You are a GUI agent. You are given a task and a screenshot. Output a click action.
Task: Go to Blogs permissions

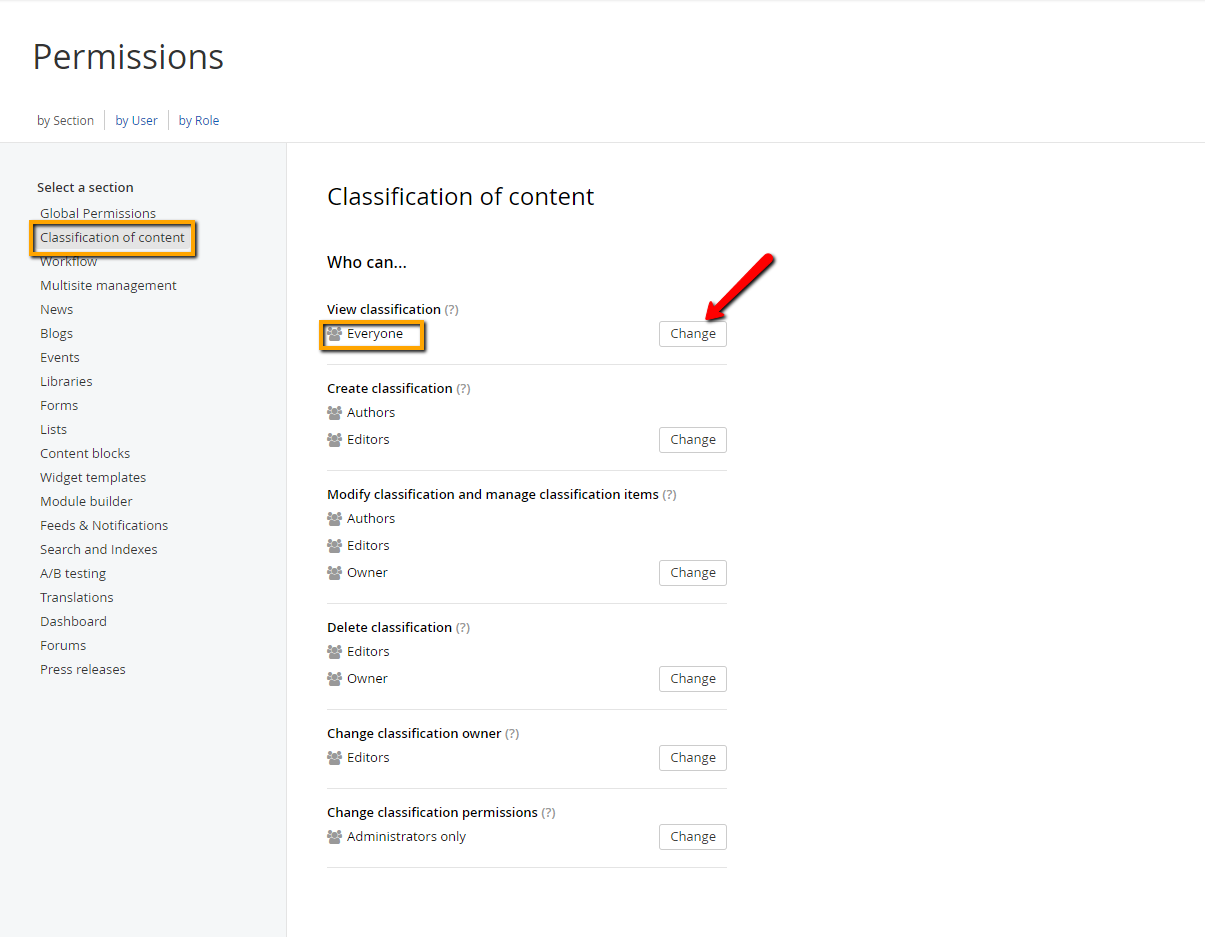[x=57, y=334]
